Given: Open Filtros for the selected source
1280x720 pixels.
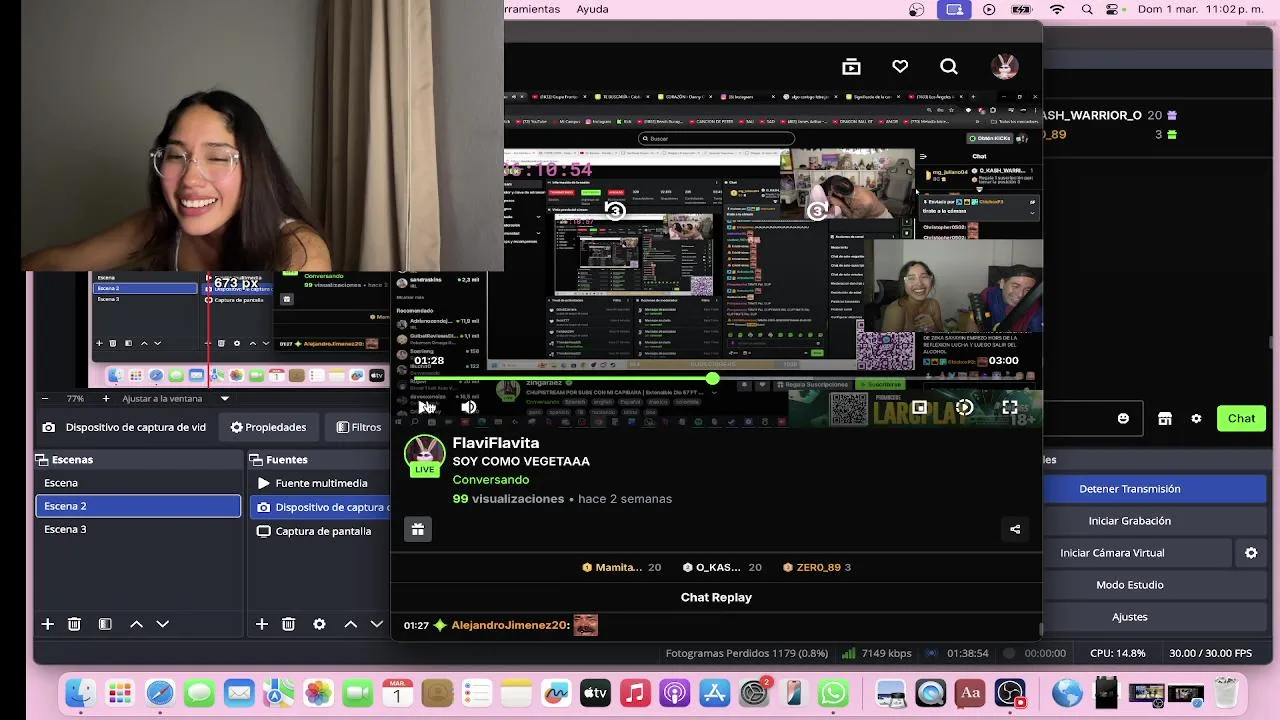Looking at the screenshot, I should click(359, 427).
